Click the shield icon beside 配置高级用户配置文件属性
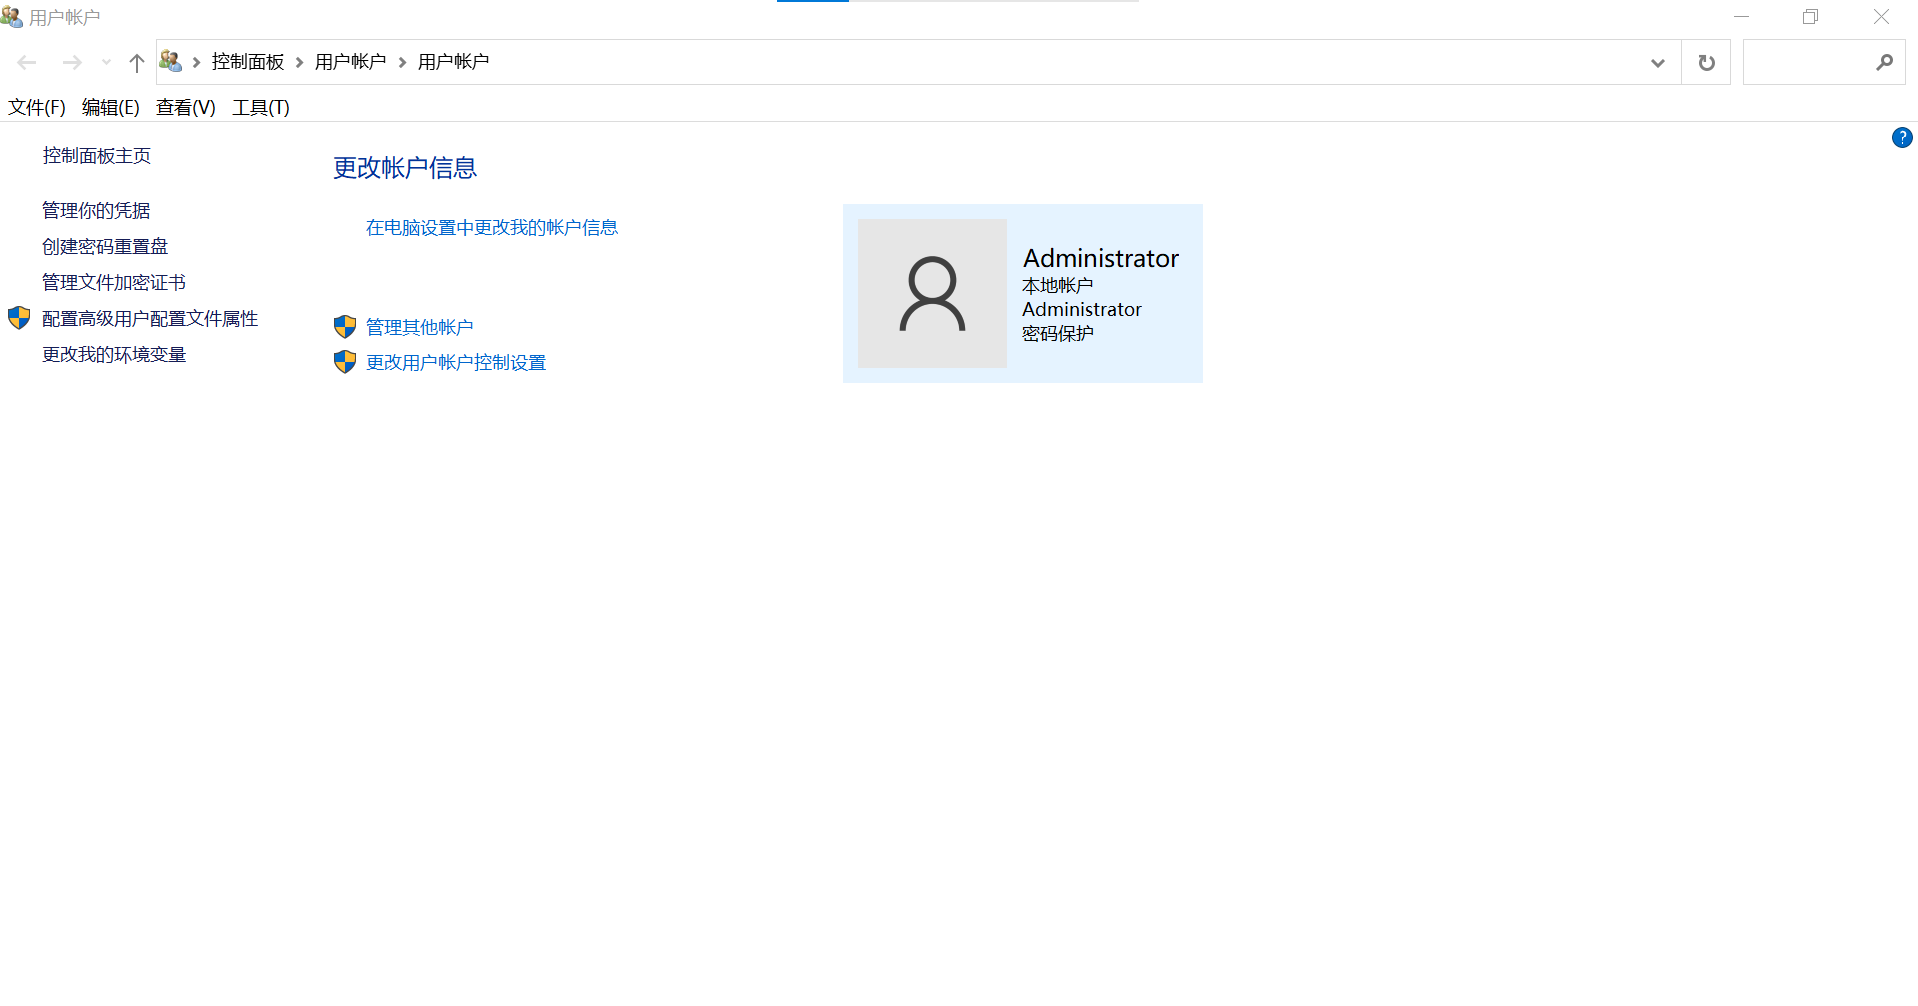 (x=19, y=318)
